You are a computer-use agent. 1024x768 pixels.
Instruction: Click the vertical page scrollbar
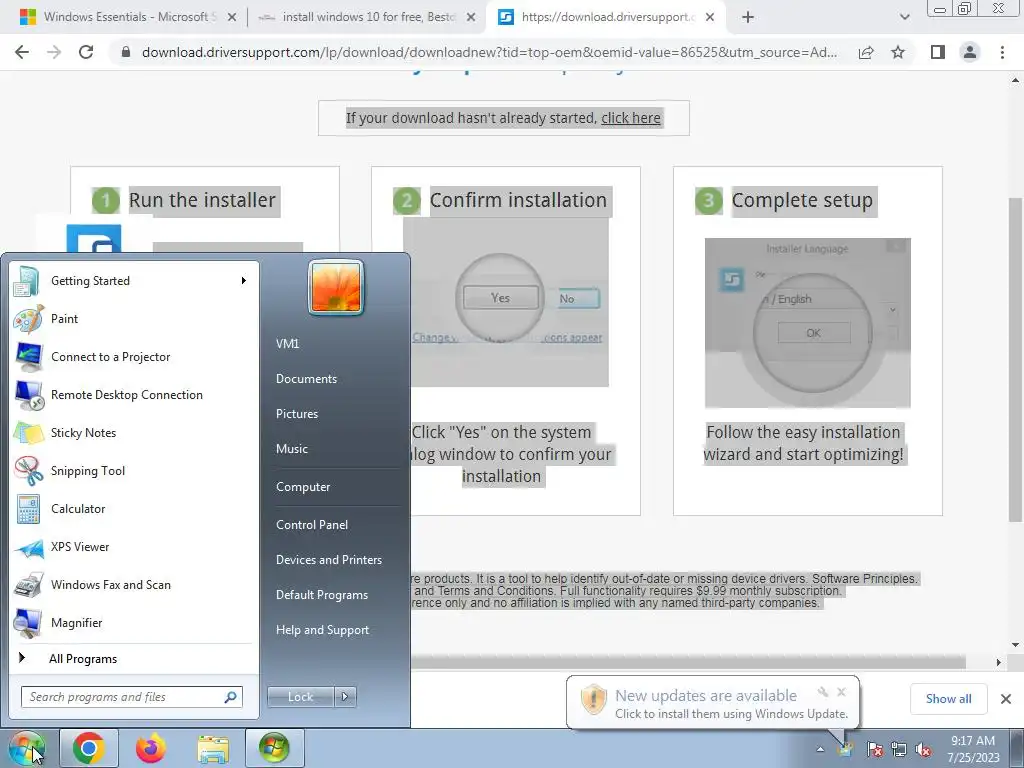[1015, 359]
